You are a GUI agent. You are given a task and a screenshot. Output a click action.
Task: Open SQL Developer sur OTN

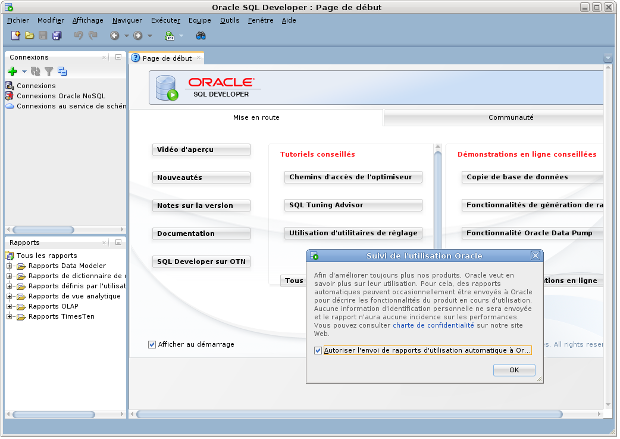point(201,262)
